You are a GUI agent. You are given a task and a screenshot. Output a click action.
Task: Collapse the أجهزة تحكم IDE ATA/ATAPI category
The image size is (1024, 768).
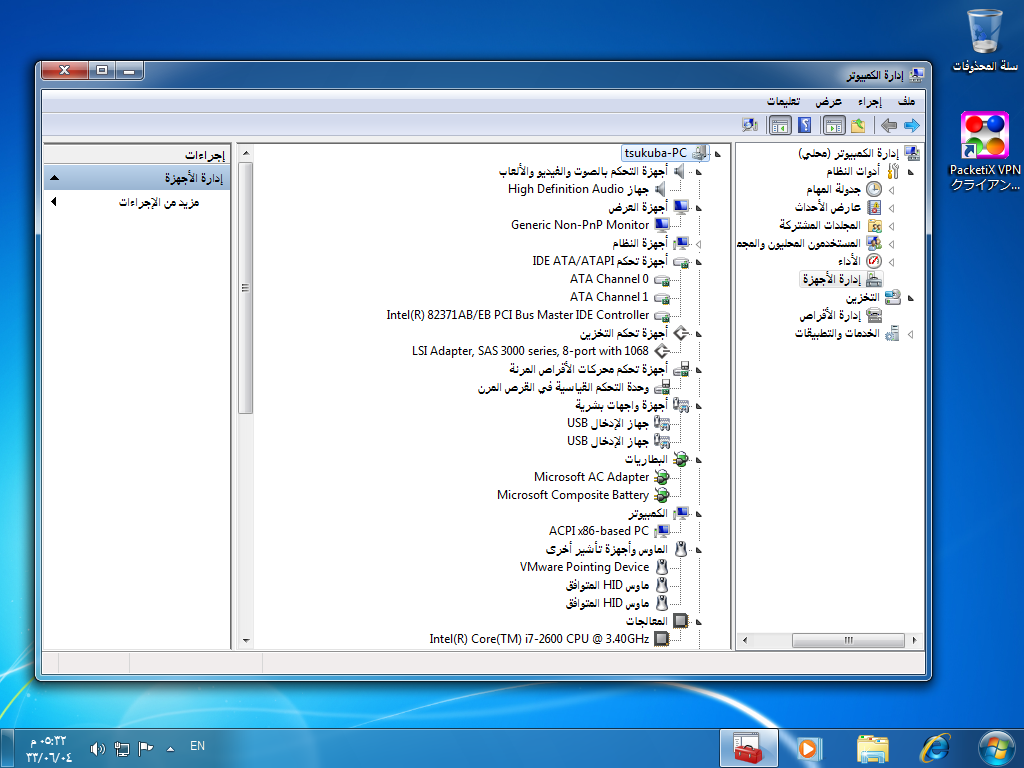click(698, 262)
